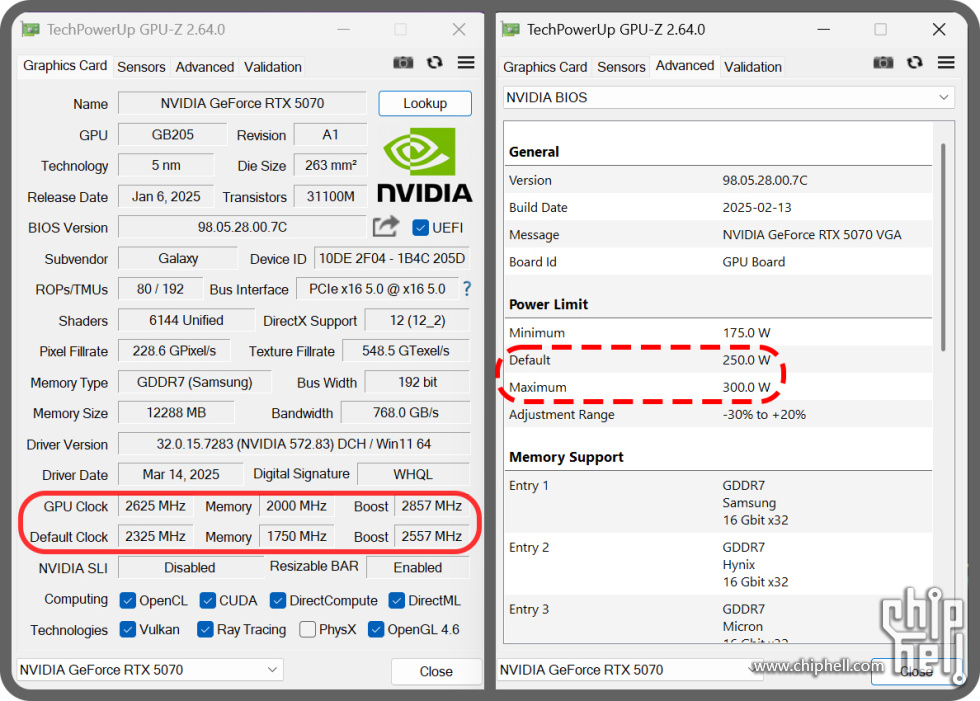Click the NVIDIA SLI value Disabled
The image size is (980, 701).
pos(190,567)
